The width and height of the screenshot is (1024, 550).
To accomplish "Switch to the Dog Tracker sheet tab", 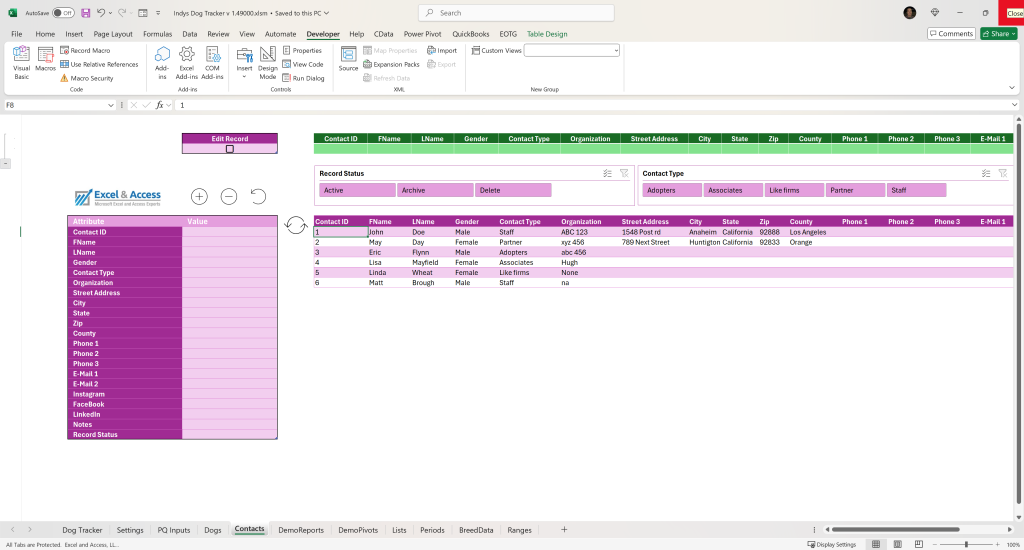I will pyautogui.click(x=82, y=530).
